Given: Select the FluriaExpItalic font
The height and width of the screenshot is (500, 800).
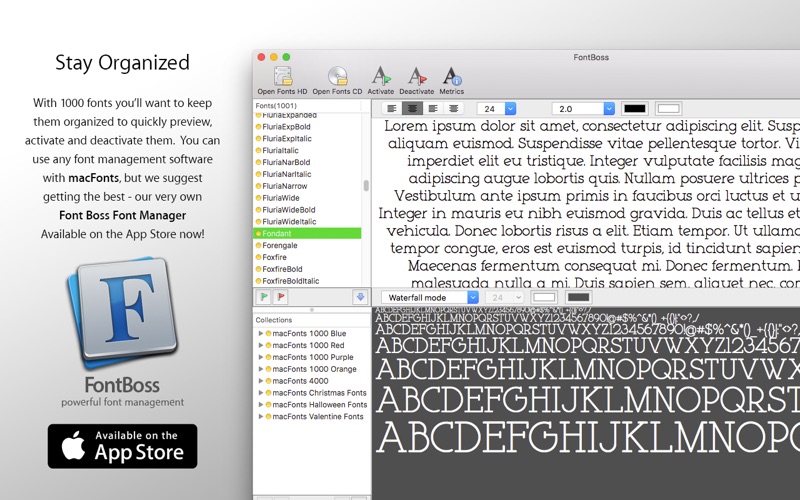Looking at the screenshot, I should pyautogui.click(x=307, y=138).
